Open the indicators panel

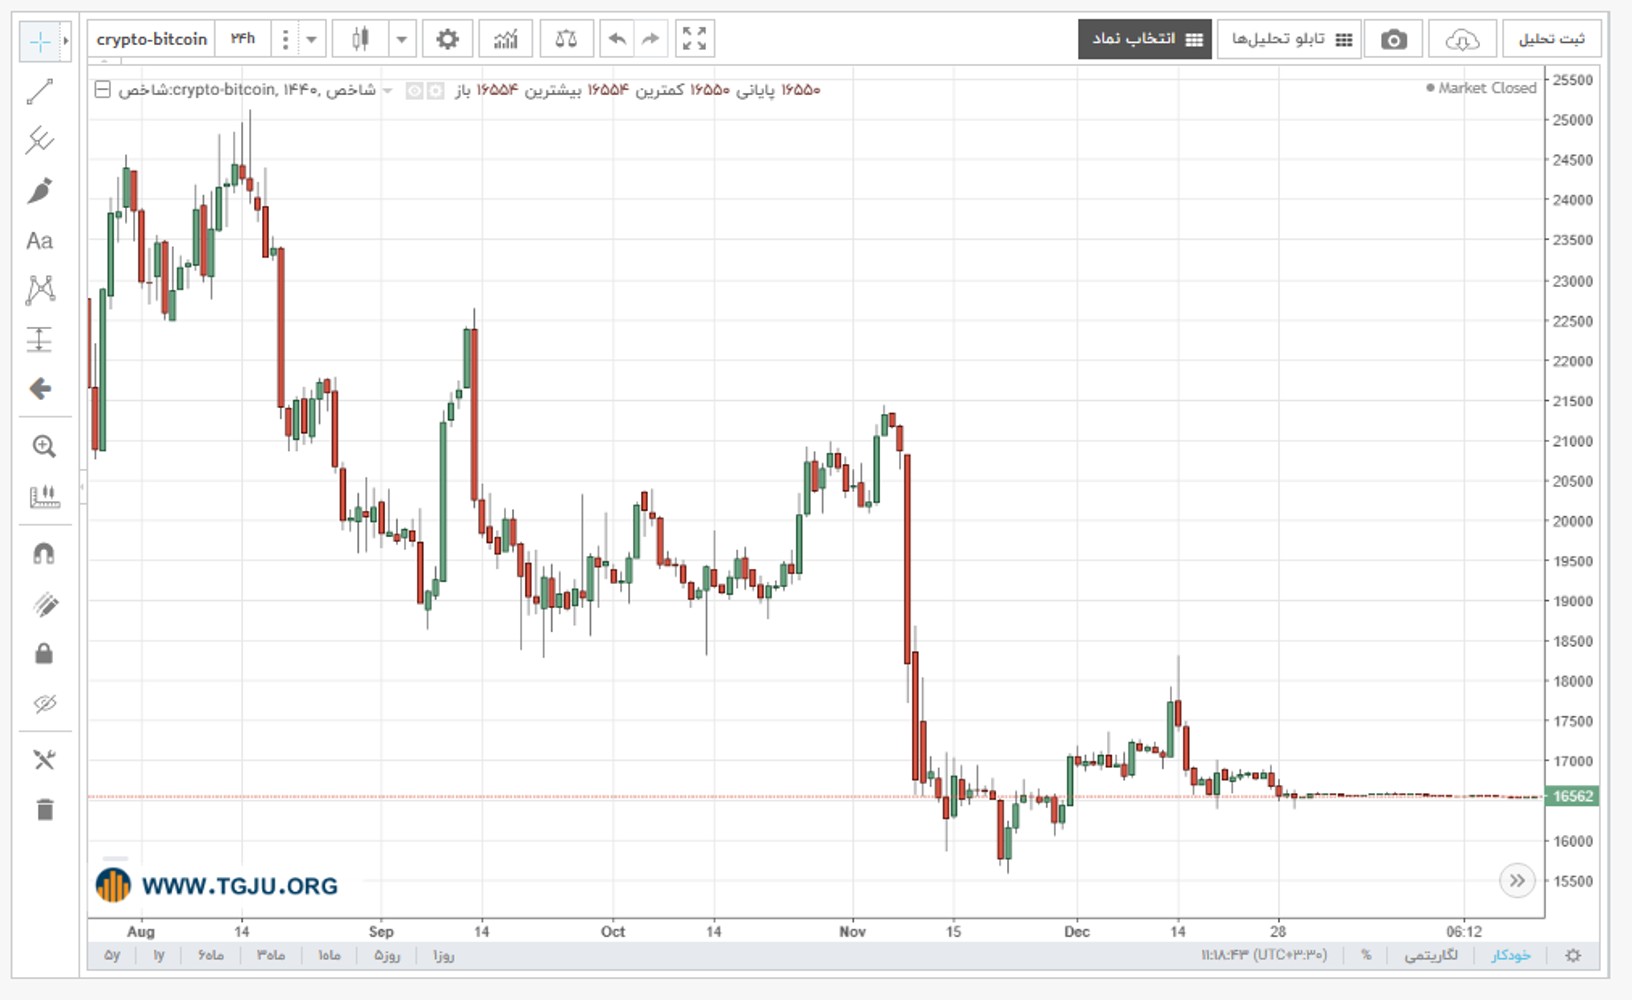tap(506, 39)
